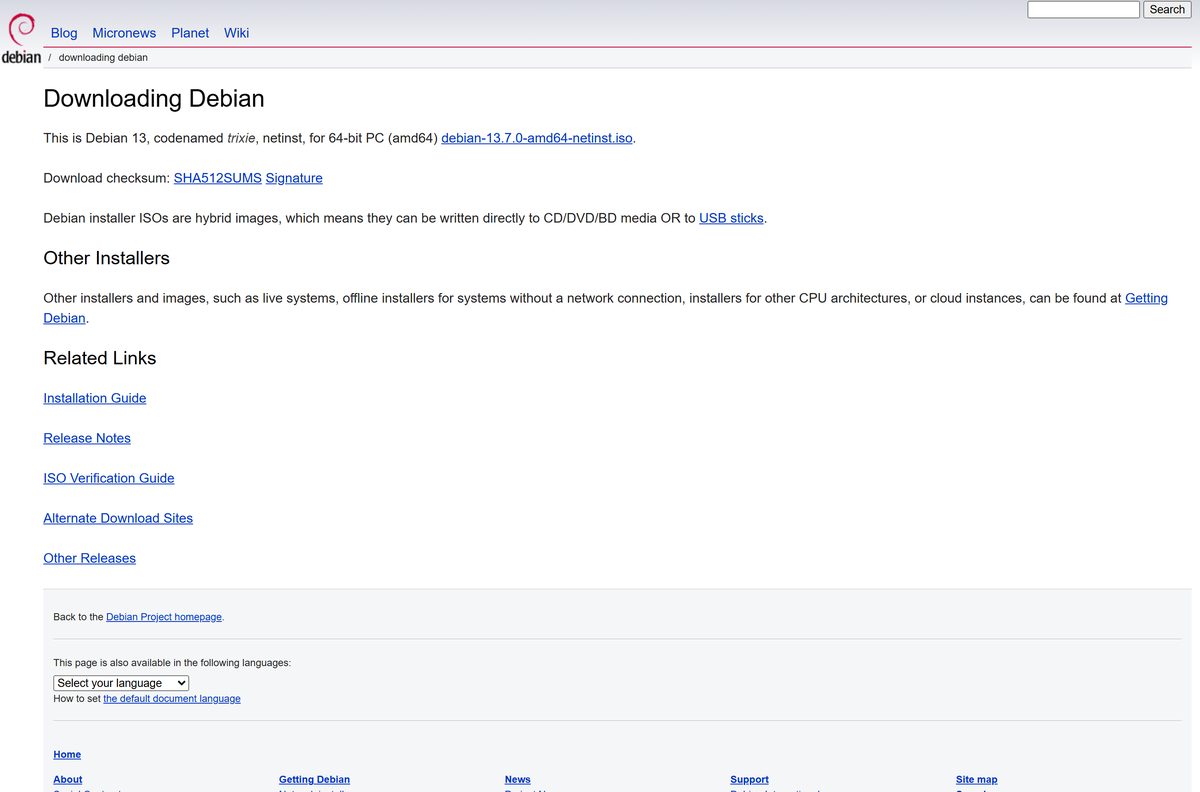Click the search text field
Viewport: 1200px width, 792px height.
pos(1083,9)
